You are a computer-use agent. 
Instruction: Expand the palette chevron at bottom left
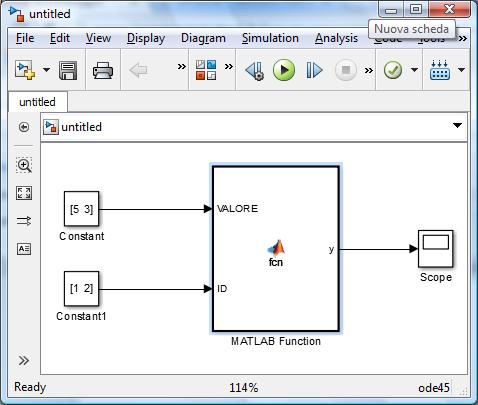tap(24, 360)
